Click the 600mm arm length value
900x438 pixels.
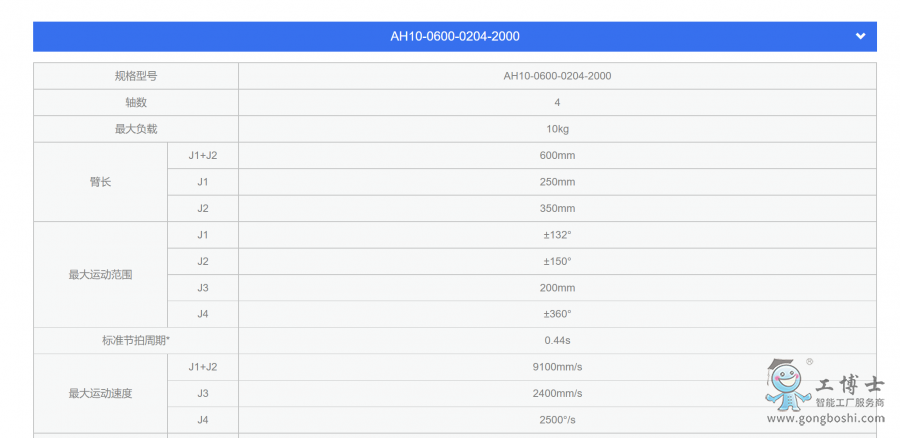coord(557,156)
